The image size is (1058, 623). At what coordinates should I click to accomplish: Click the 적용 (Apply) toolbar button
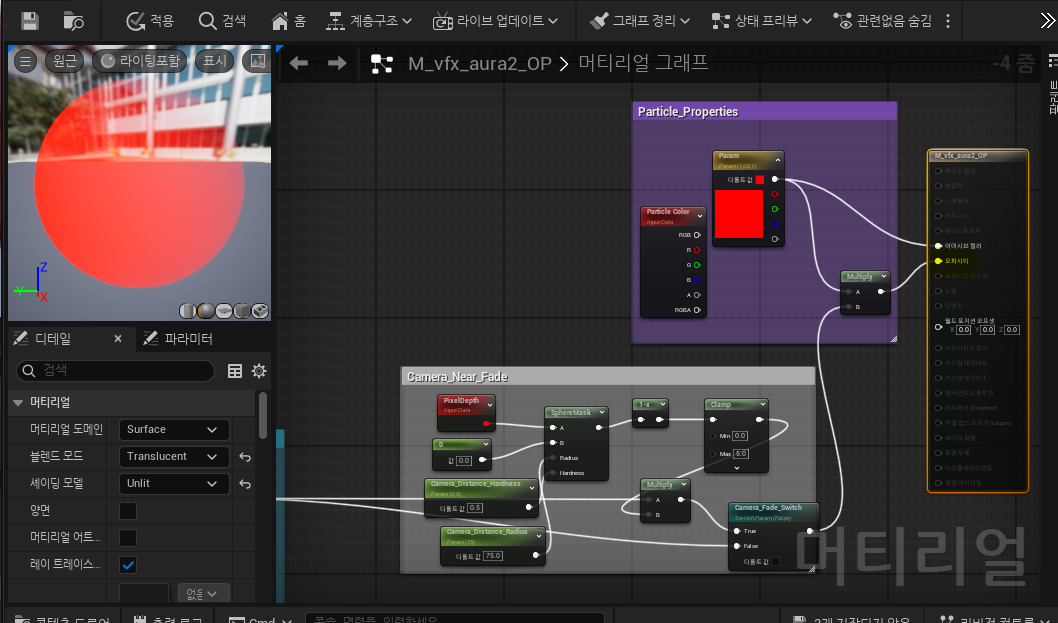150,21
